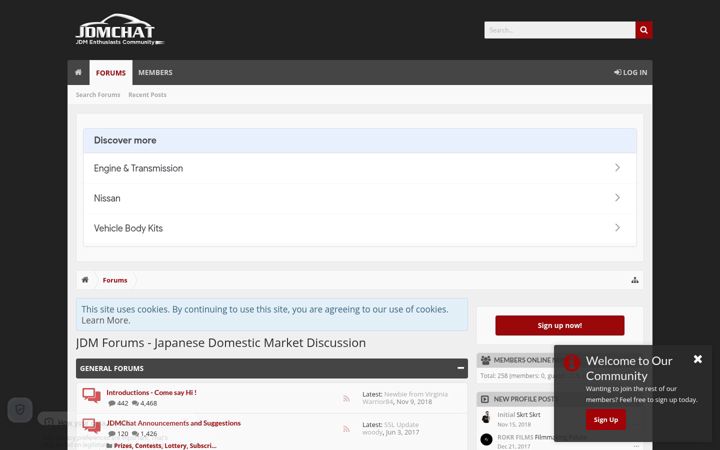
Task: Click the New Profile Posts header icon
Action: click(x=485, y=399)
